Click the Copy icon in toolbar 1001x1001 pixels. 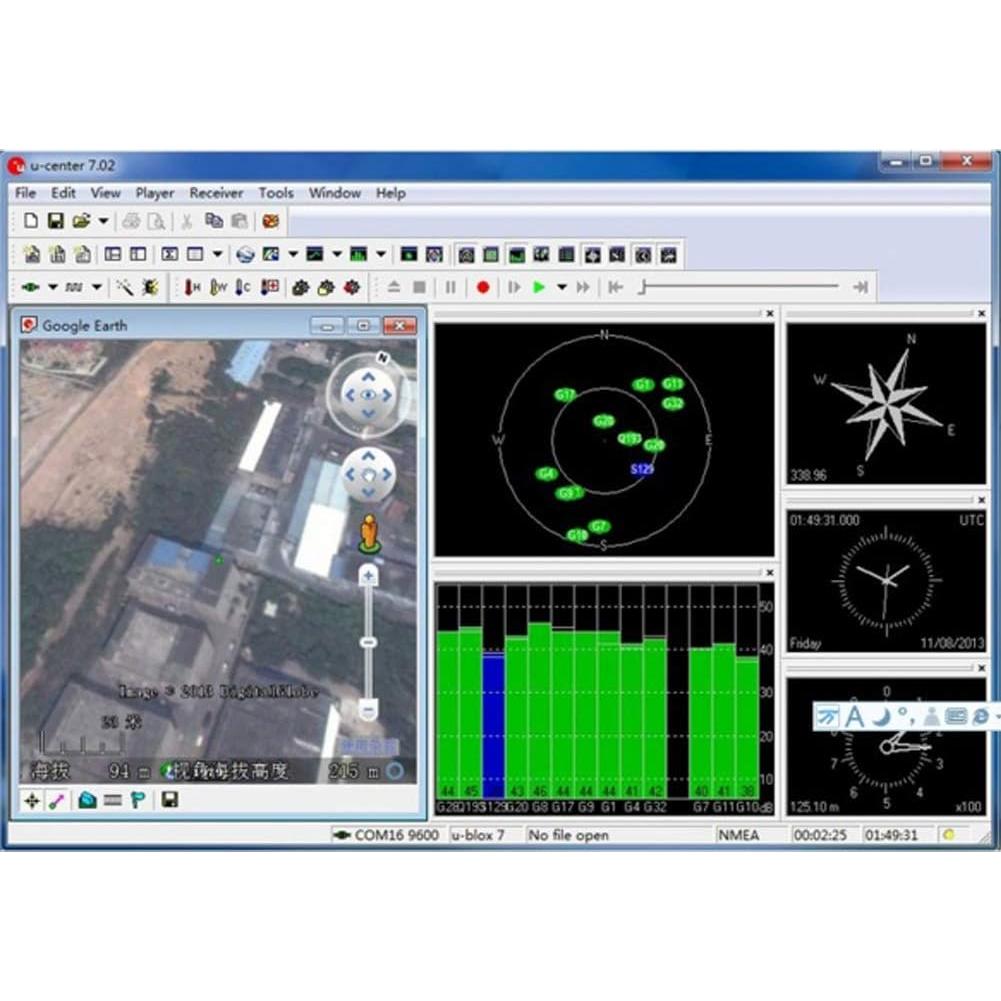[213, 221]
